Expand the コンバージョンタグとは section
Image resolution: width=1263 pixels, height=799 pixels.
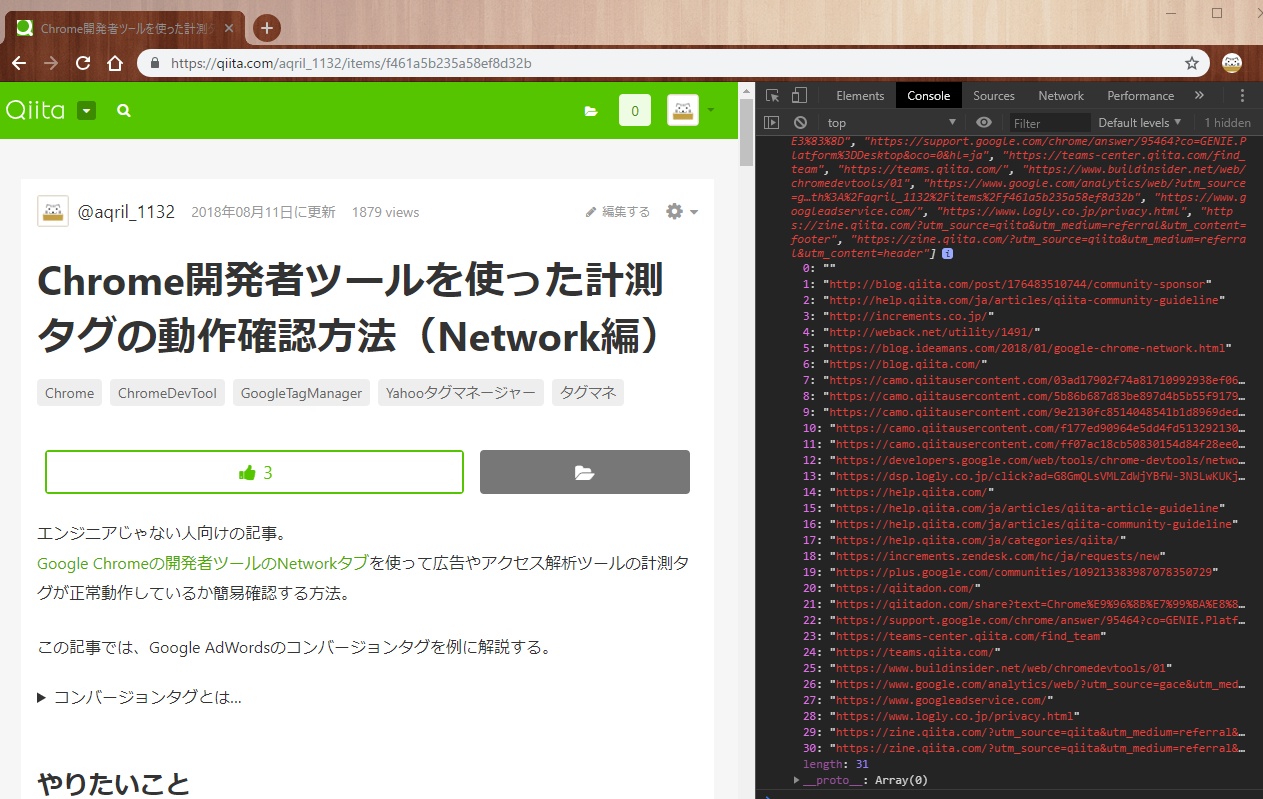140,697
